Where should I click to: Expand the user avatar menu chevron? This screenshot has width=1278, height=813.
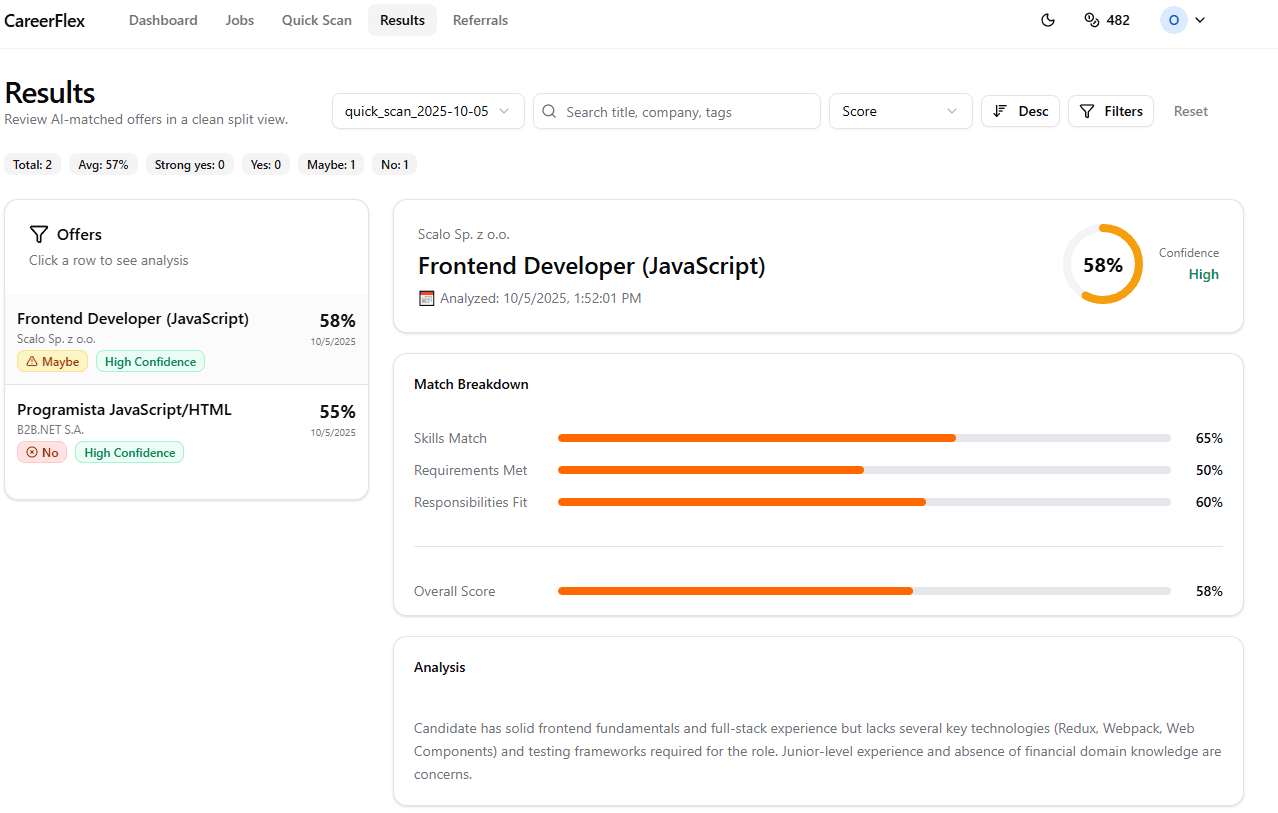pos(1199,20)
